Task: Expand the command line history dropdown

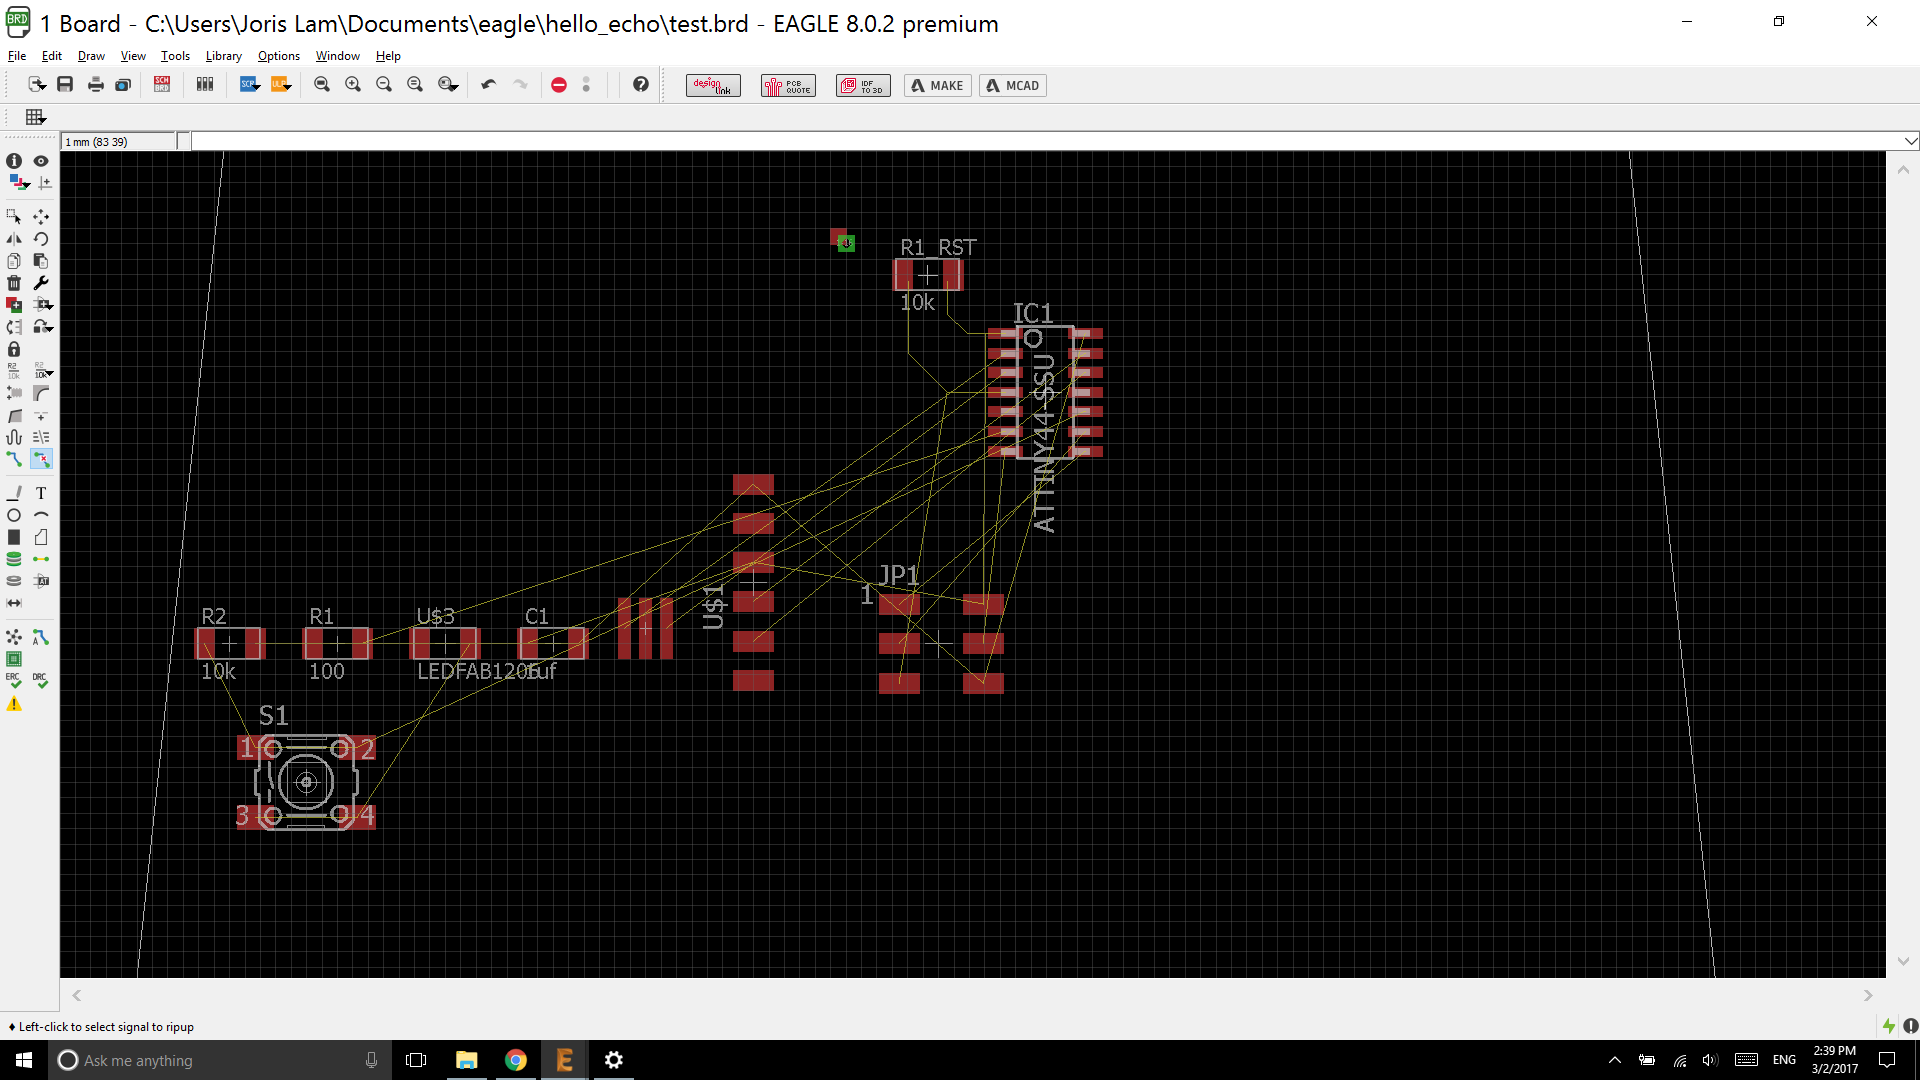Action: coord(1910,141)
